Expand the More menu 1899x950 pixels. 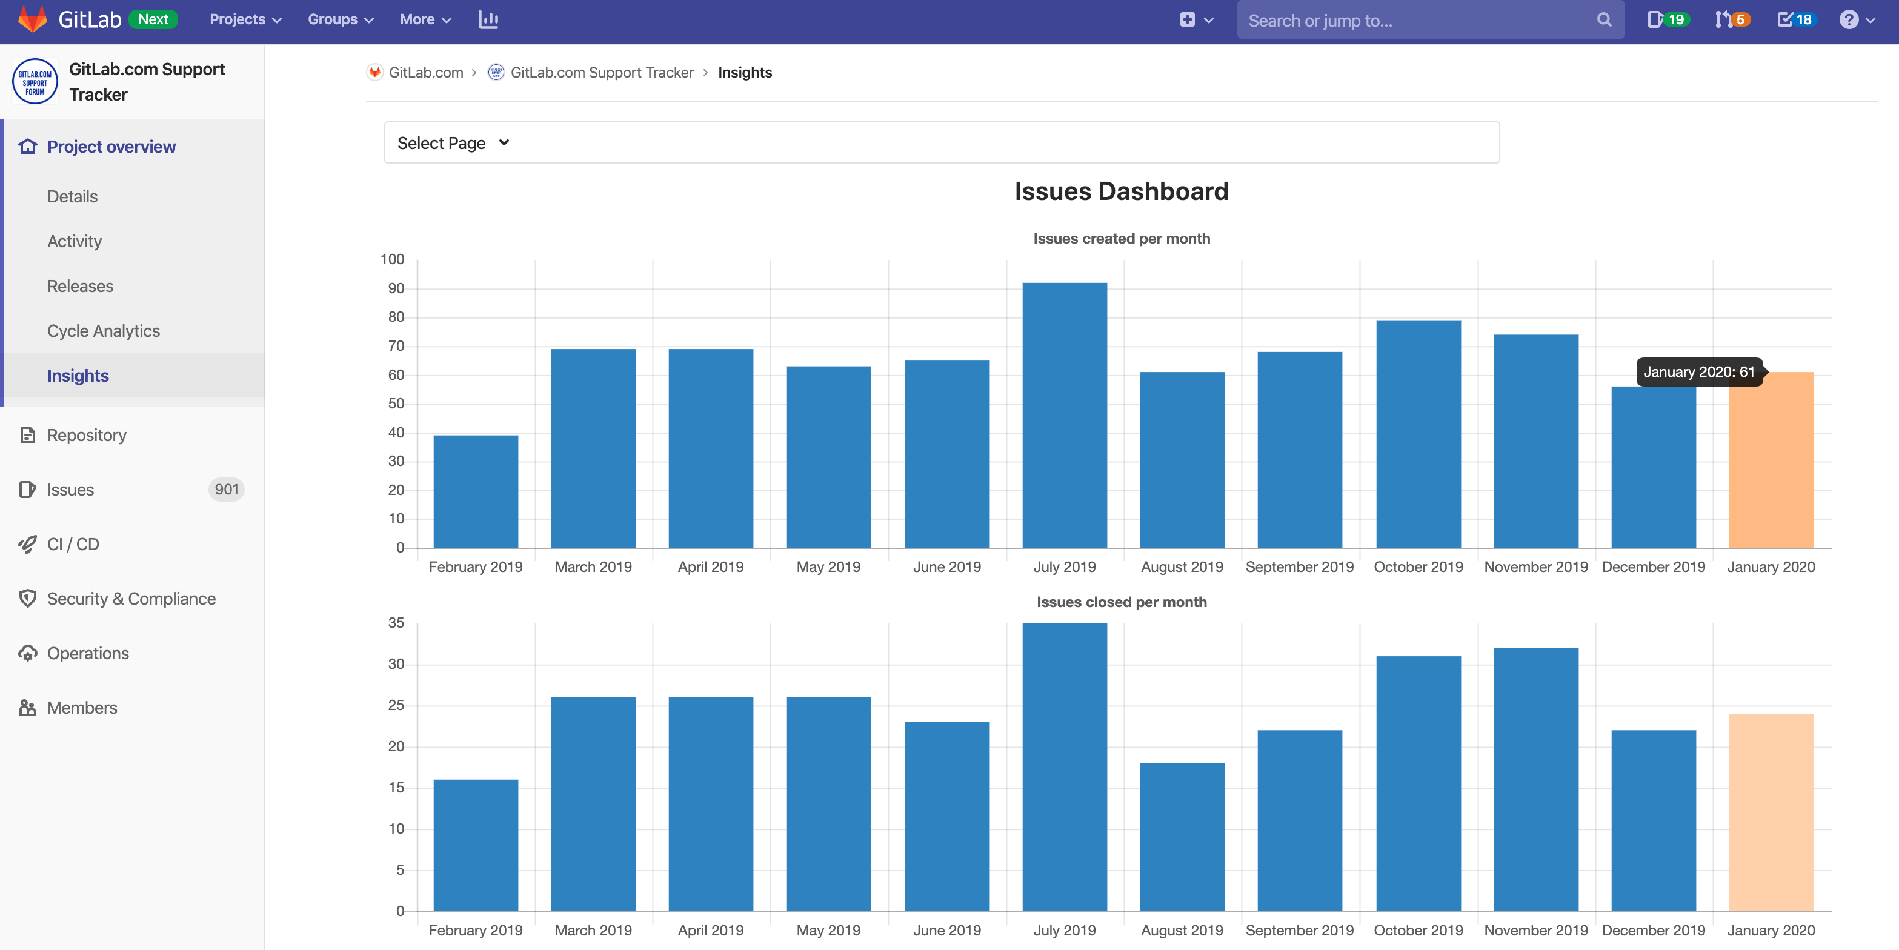pos(423,19)
